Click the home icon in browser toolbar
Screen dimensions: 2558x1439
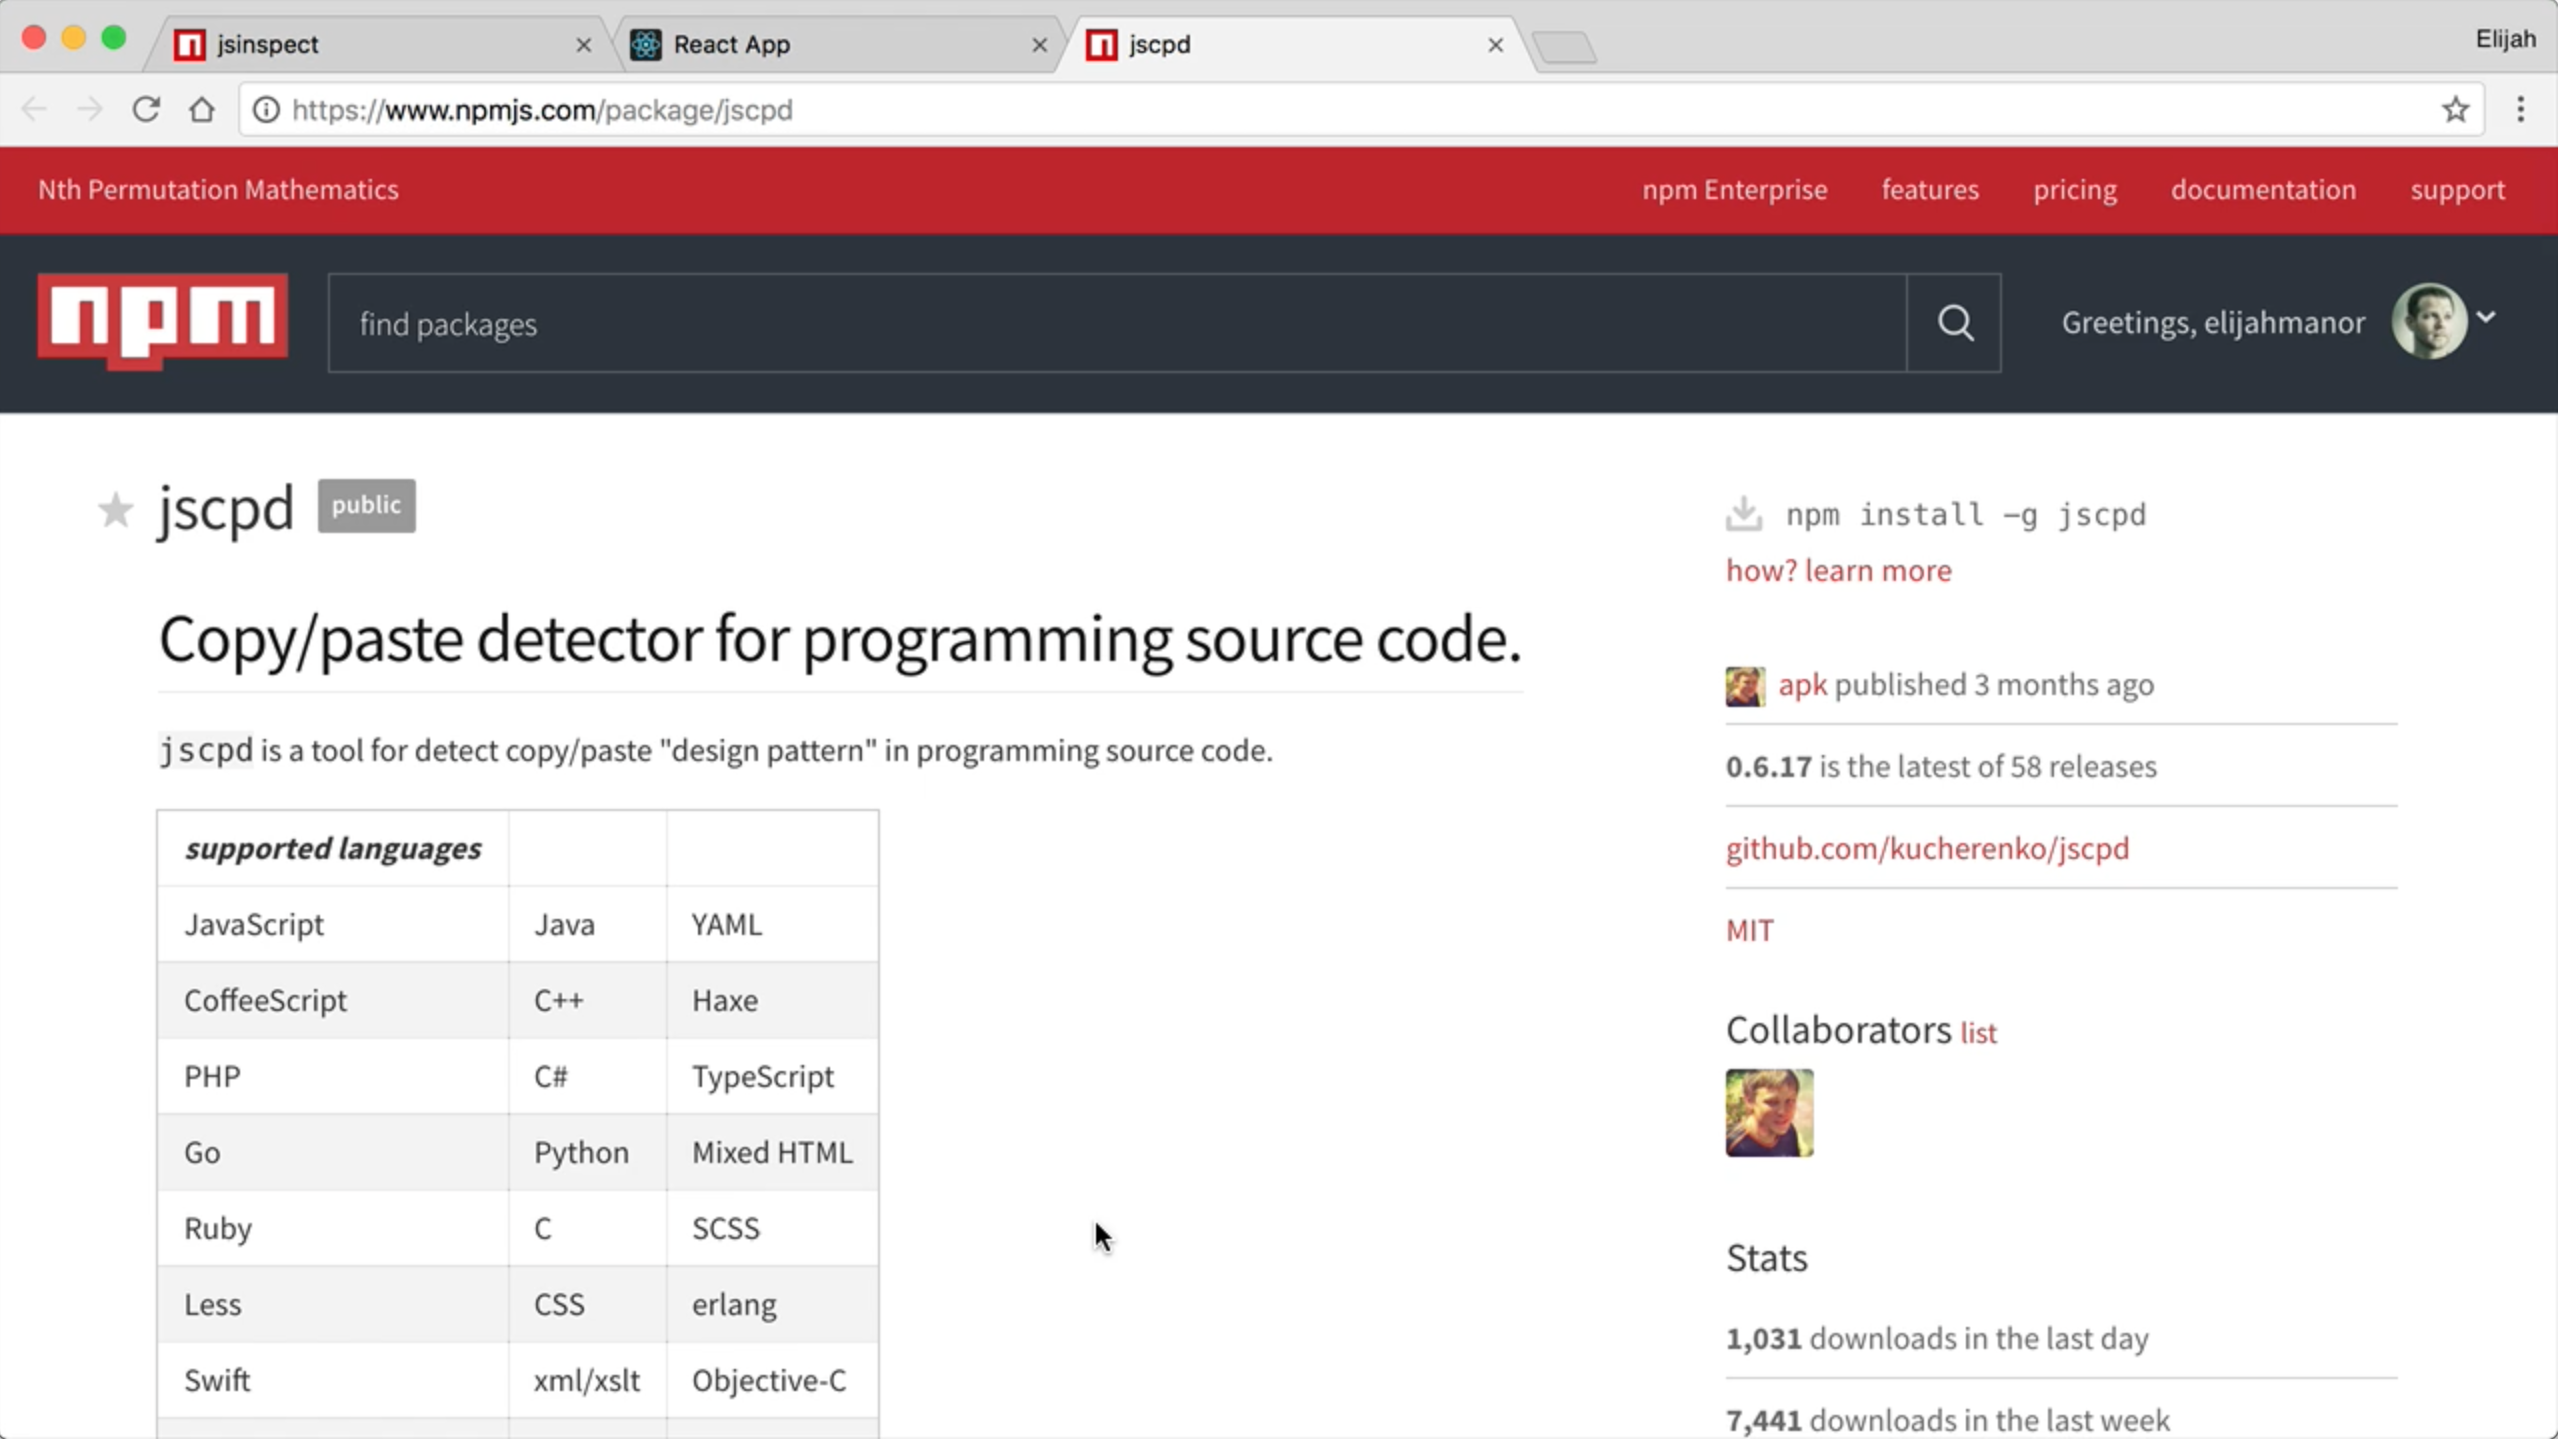click(202, 109)
